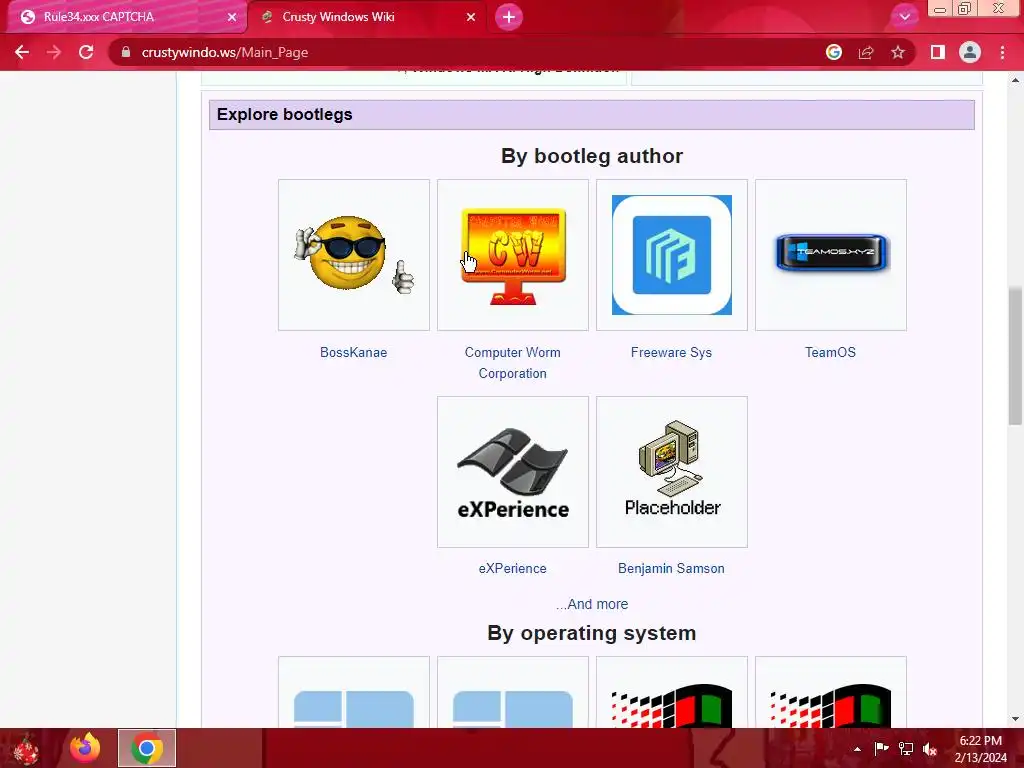This screenshot has width=1024, height=768.
Task: Click the By bootleg author heading
Action: (592, 156)
